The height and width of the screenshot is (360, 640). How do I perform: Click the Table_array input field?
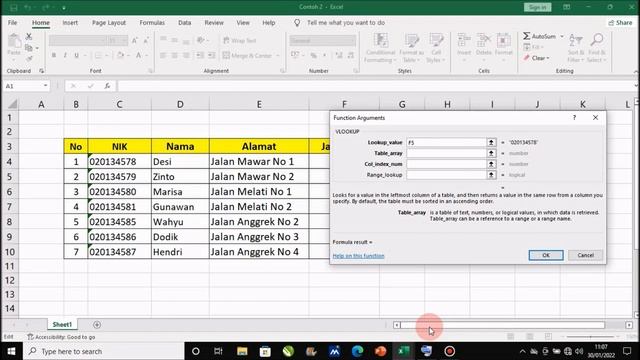(447, 153)
